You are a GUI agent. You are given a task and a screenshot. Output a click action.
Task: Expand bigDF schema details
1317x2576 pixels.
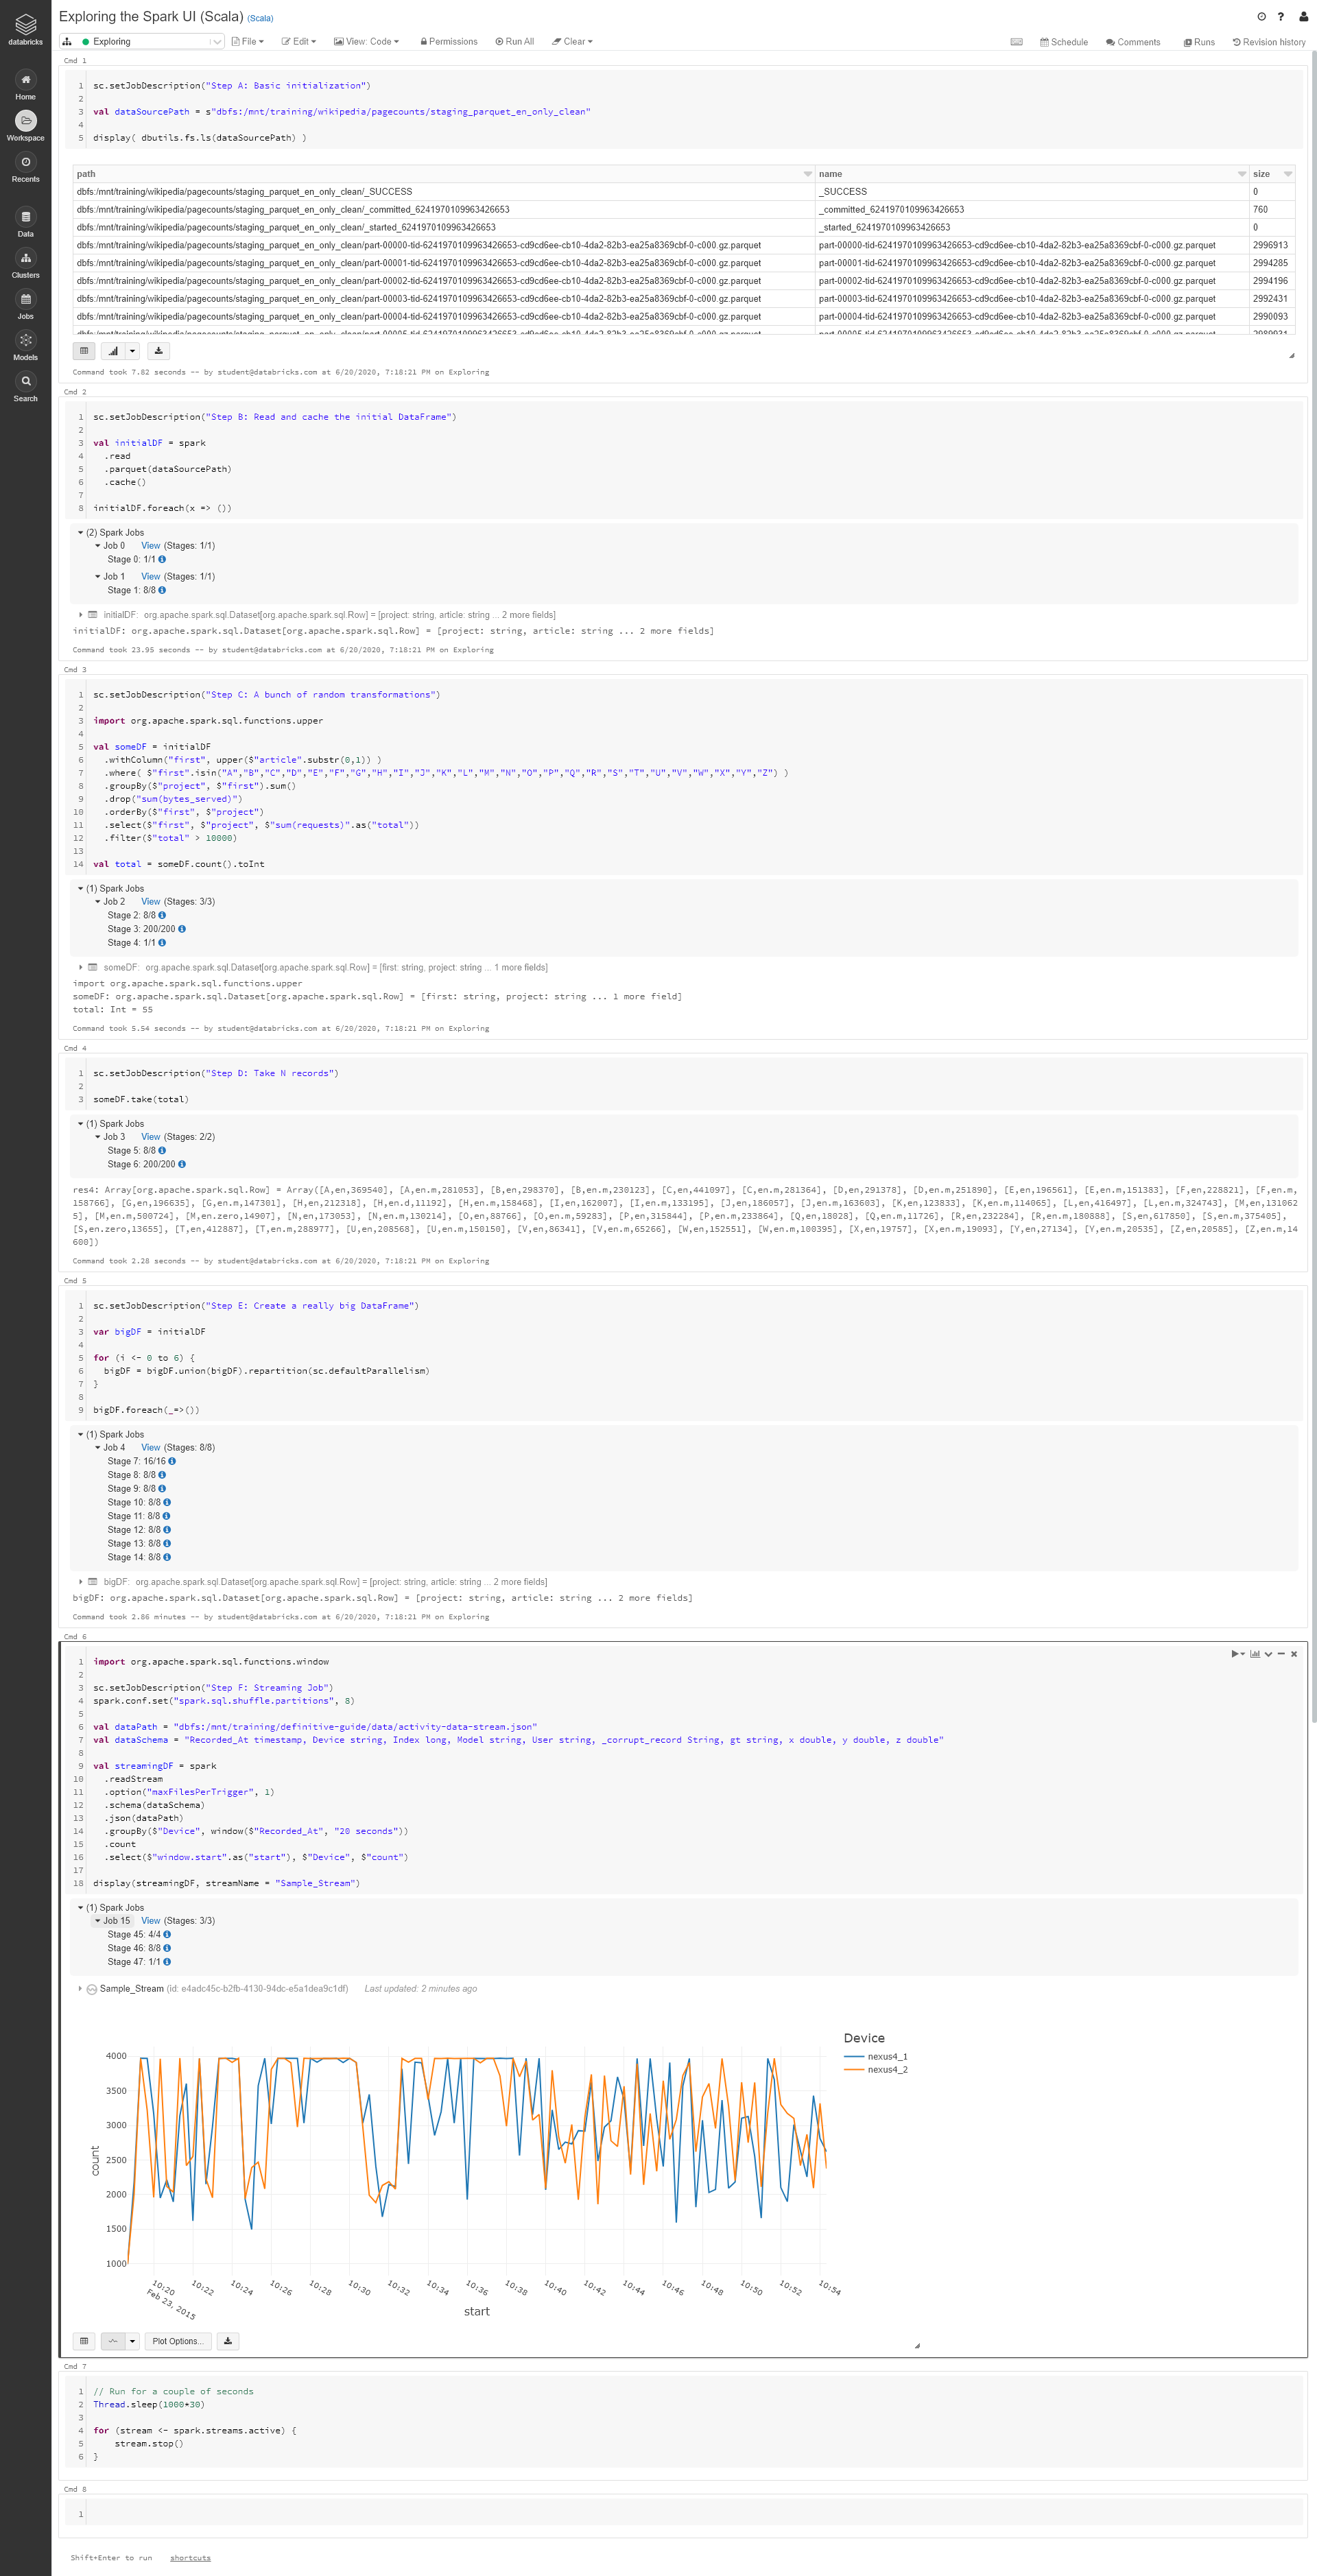click(x=81, y=1582)
